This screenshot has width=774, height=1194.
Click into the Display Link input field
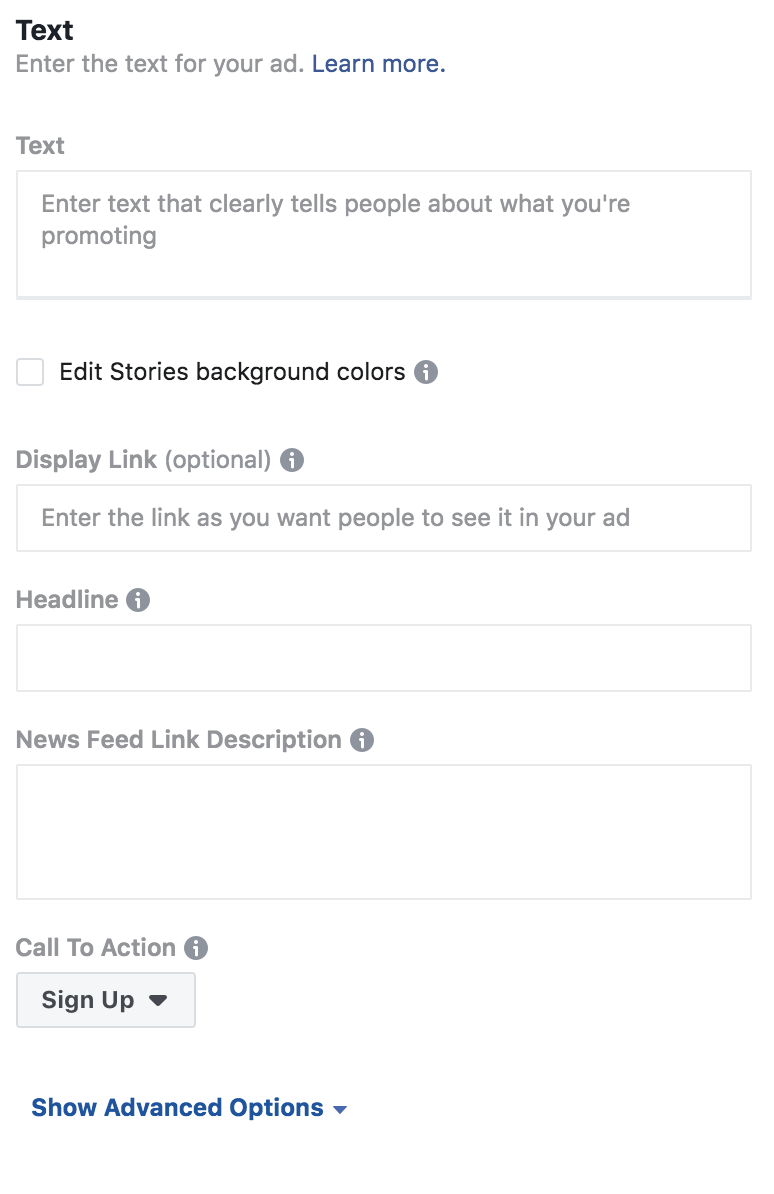point(383,518)
